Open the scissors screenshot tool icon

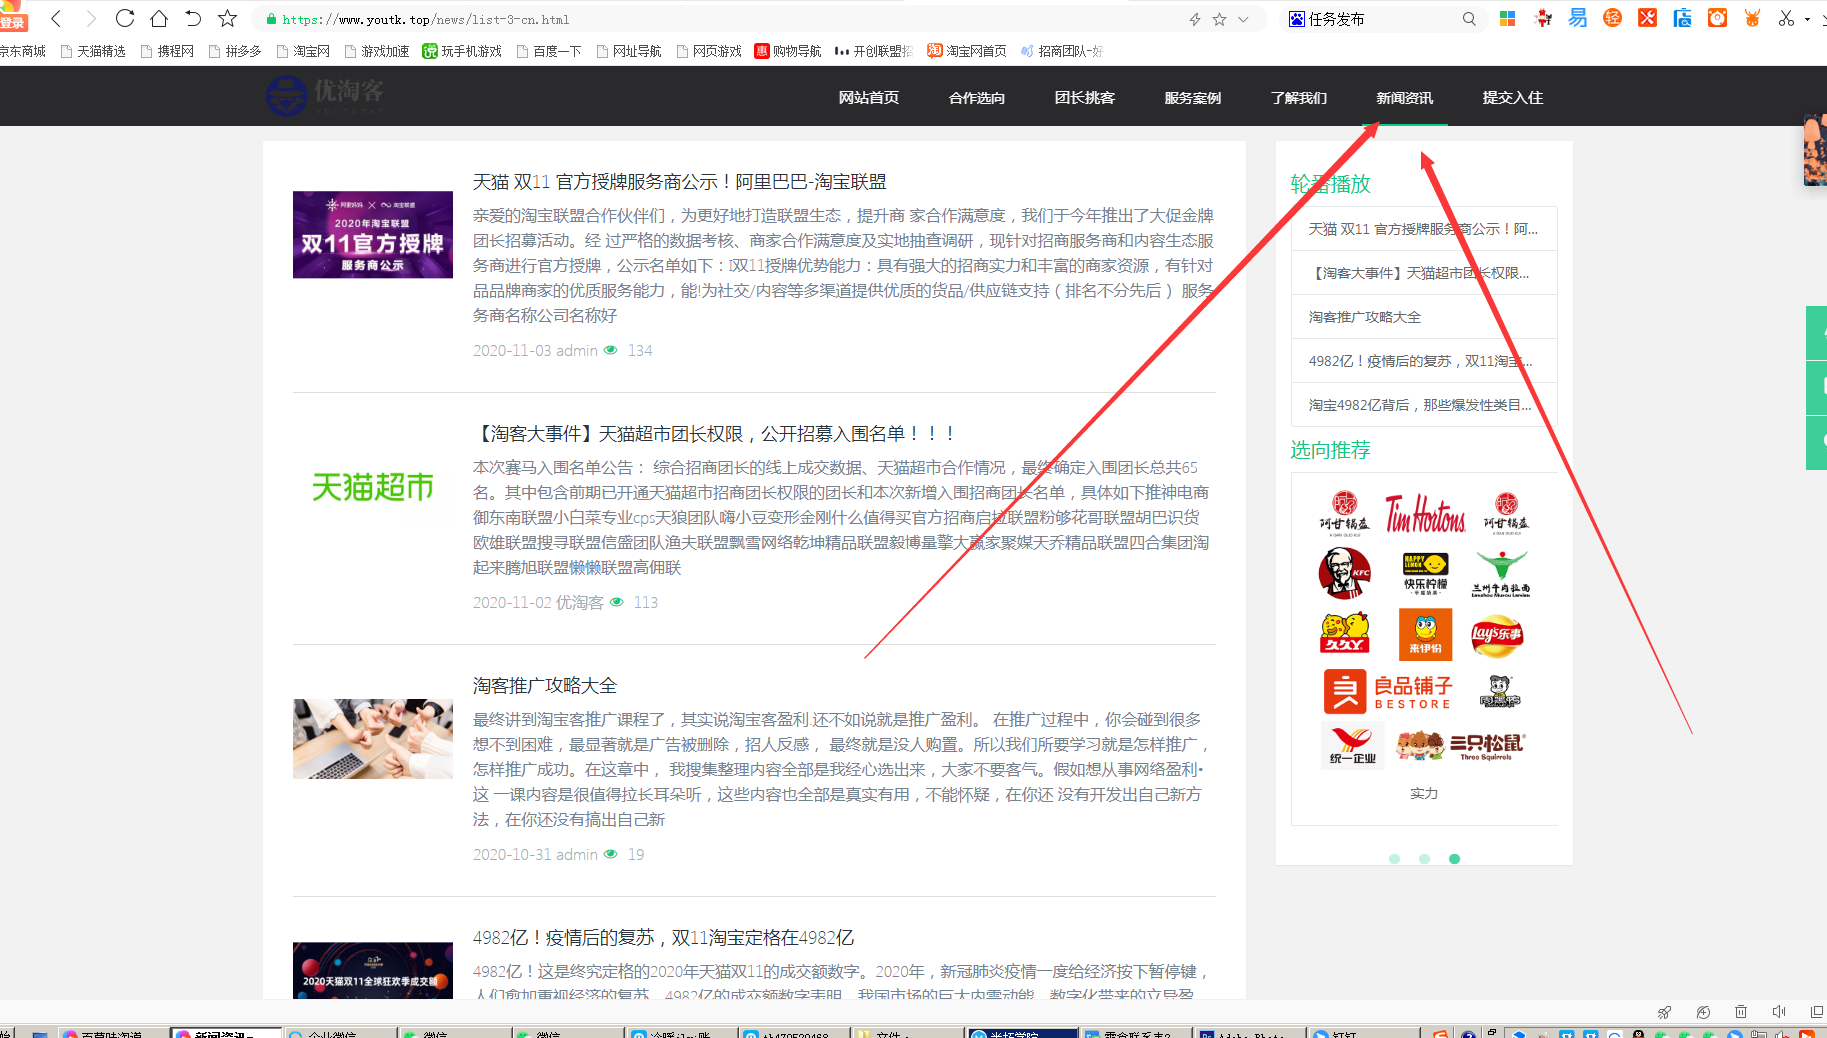tap(1786, 18)
